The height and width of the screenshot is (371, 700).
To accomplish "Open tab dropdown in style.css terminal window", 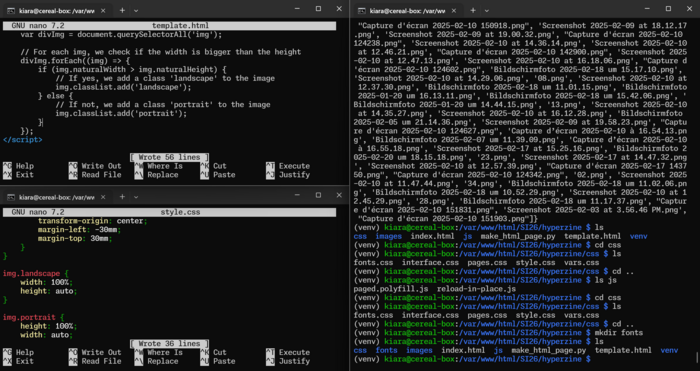I will [136, 197].
